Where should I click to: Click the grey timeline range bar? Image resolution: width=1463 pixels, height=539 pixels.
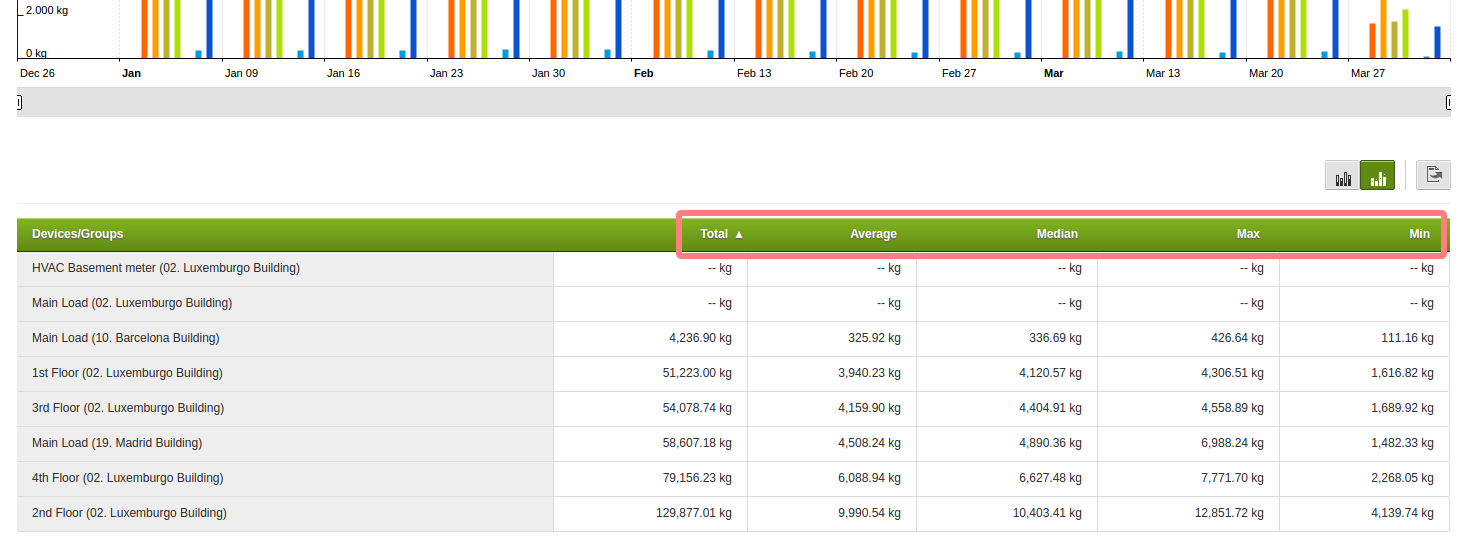(x=734, y=102)
